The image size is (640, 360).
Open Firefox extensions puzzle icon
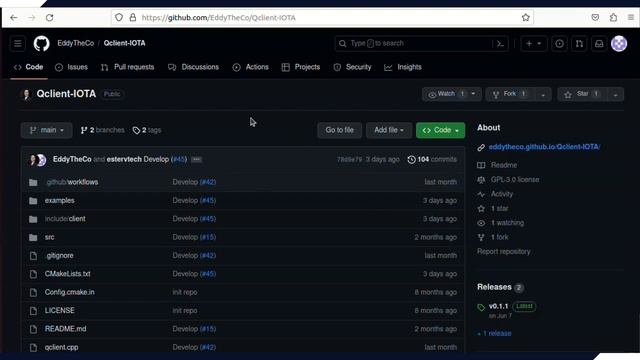(x=613, y=18)
